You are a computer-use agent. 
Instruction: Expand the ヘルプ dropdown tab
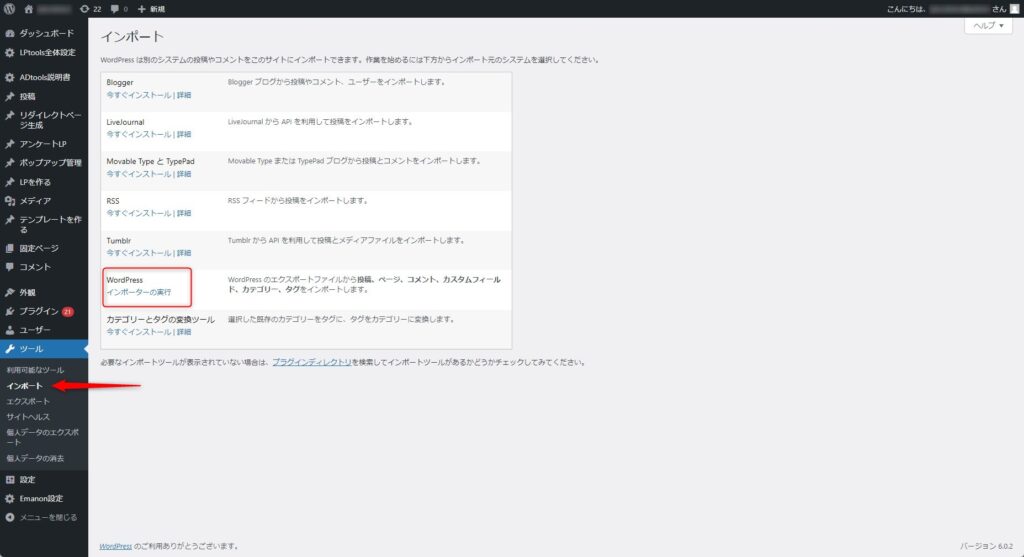[x=988, y=25]
